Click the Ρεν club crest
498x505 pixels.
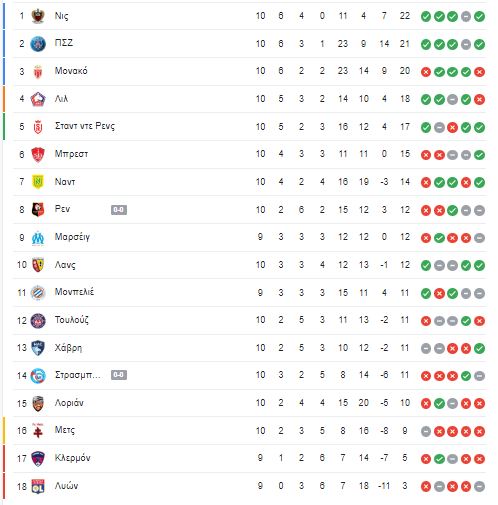(38, 210)
